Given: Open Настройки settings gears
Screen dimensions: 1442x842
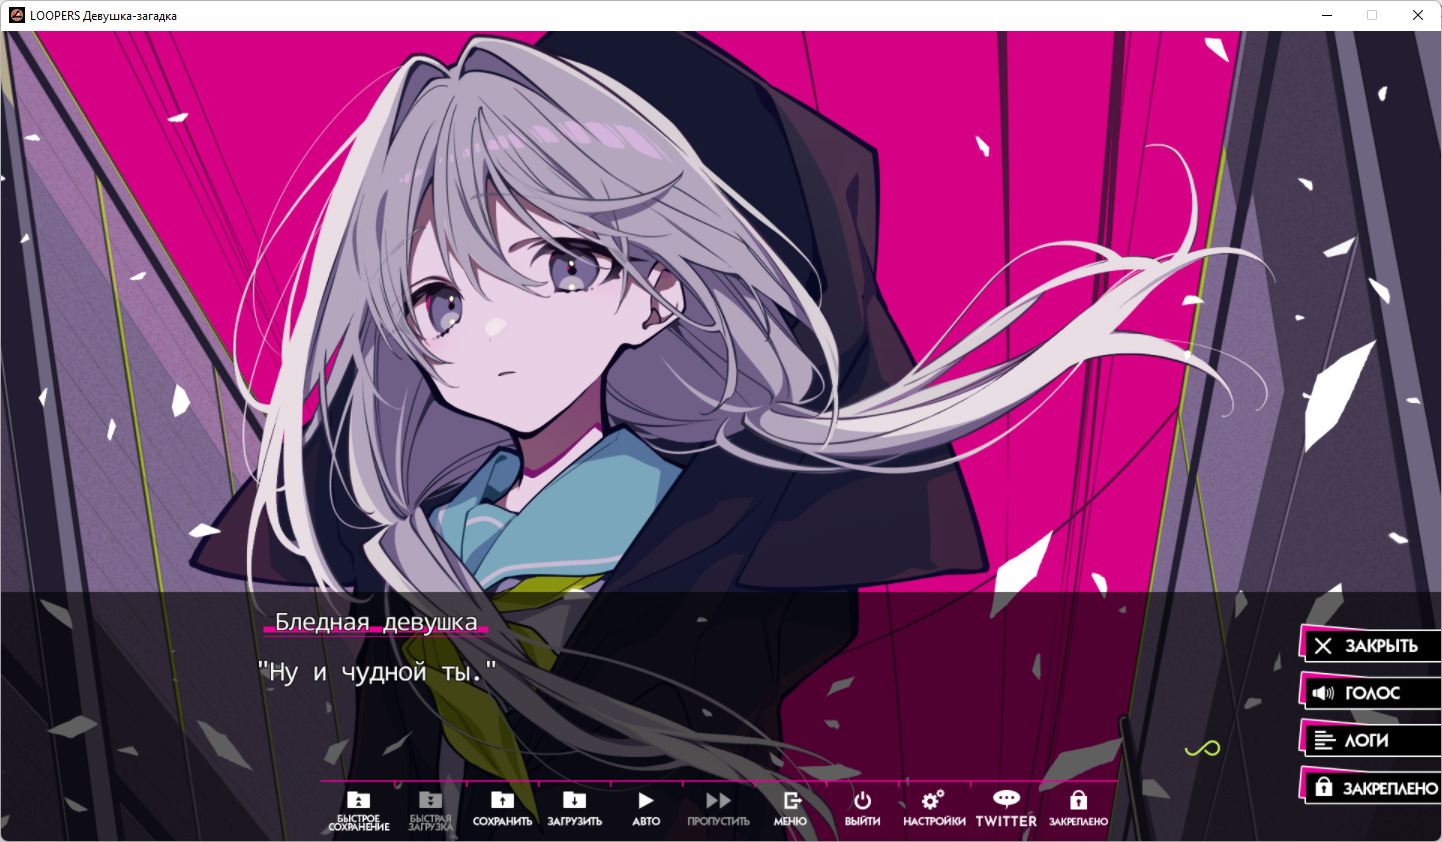Looking at the screenshot, I should coord(934,809).
